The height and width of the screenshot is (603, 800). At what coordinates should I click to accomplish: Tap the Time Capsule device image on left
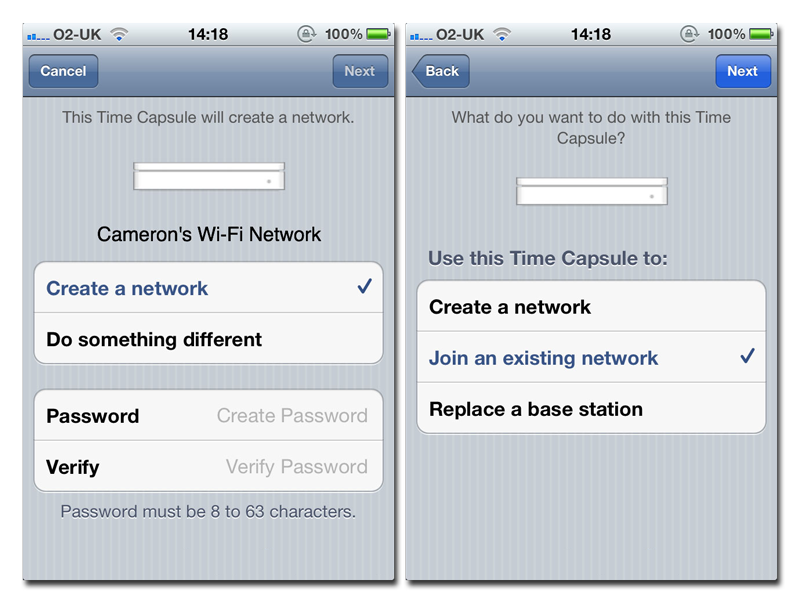[209, 176]
